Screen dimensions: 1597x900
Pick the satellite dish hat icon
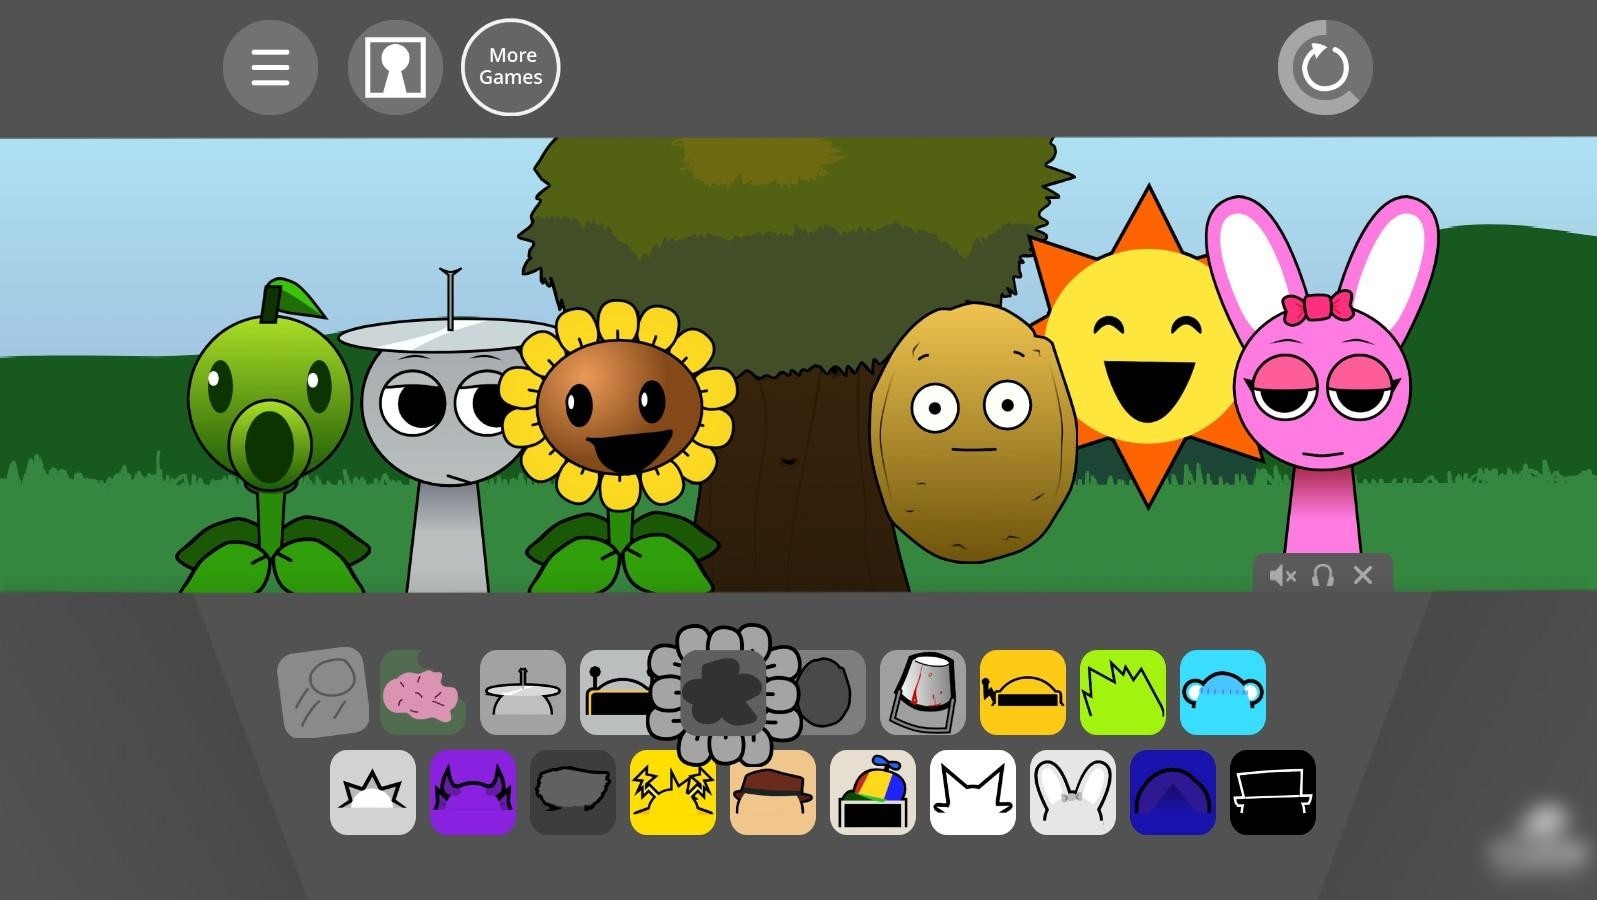(x=522, y=693)
